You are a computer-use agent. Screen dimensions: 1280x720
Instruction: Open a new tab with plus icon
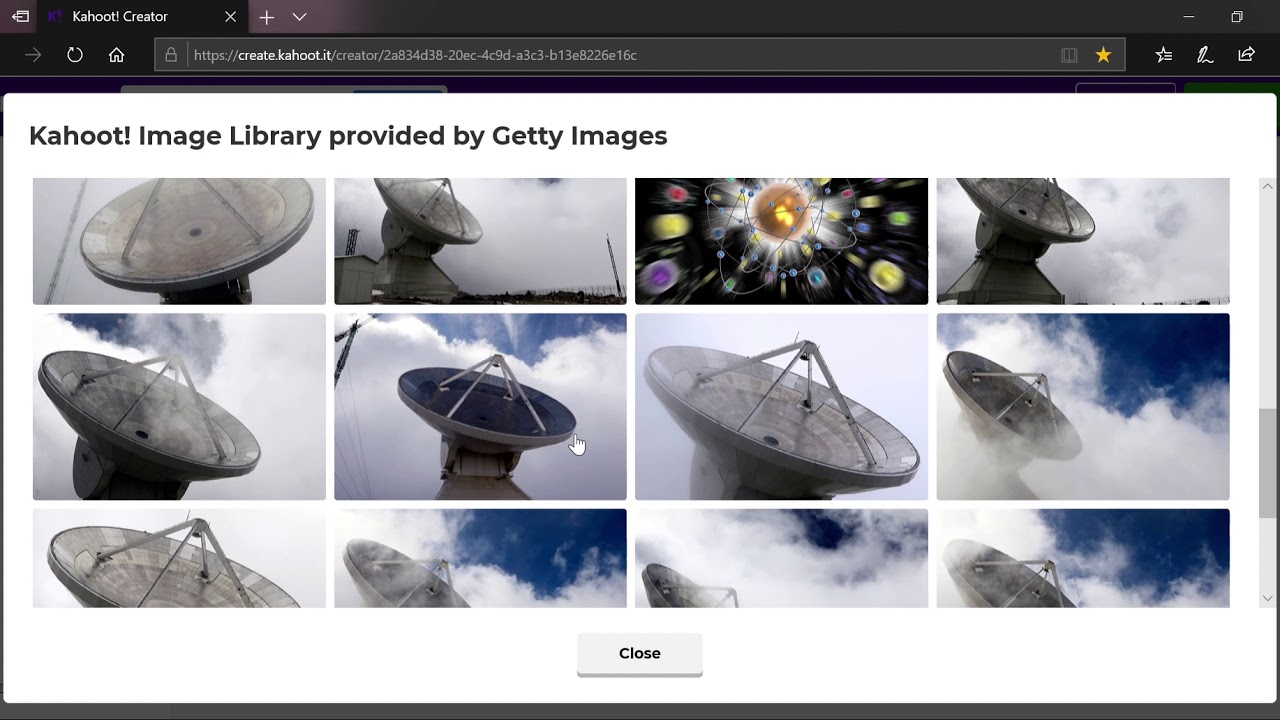tap(266, 17)
